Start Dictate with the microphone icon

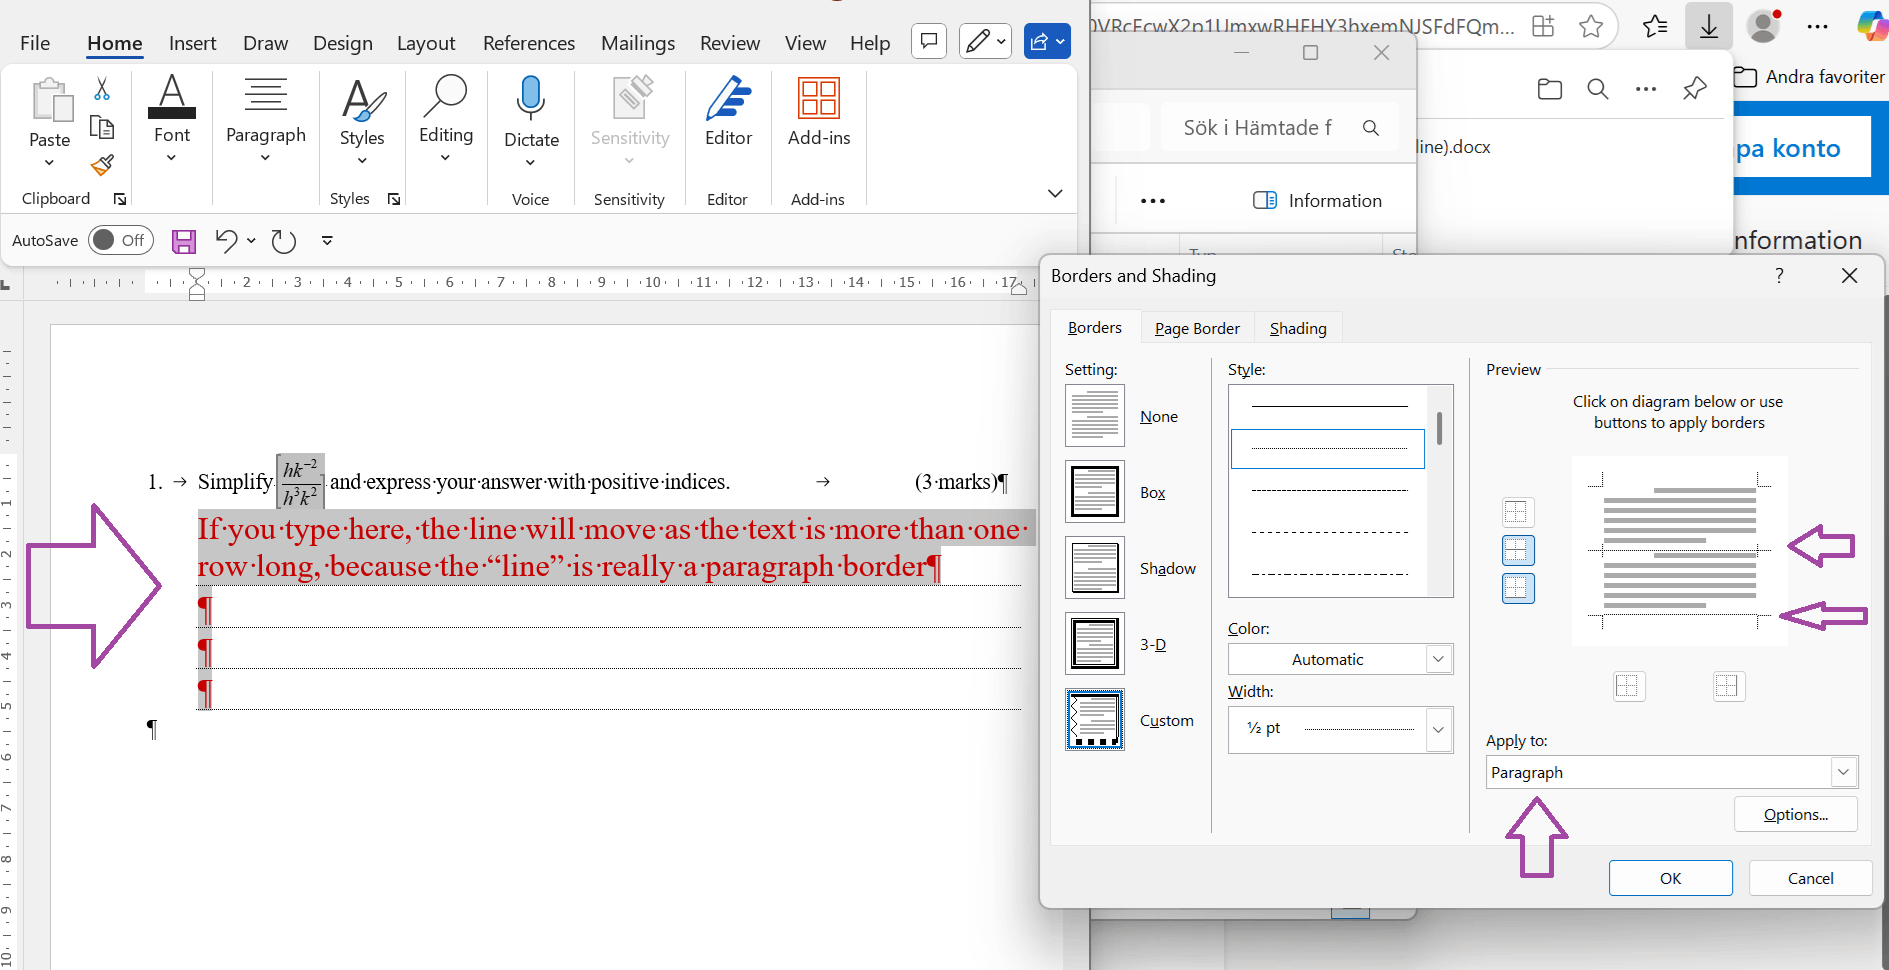(531, 100)
